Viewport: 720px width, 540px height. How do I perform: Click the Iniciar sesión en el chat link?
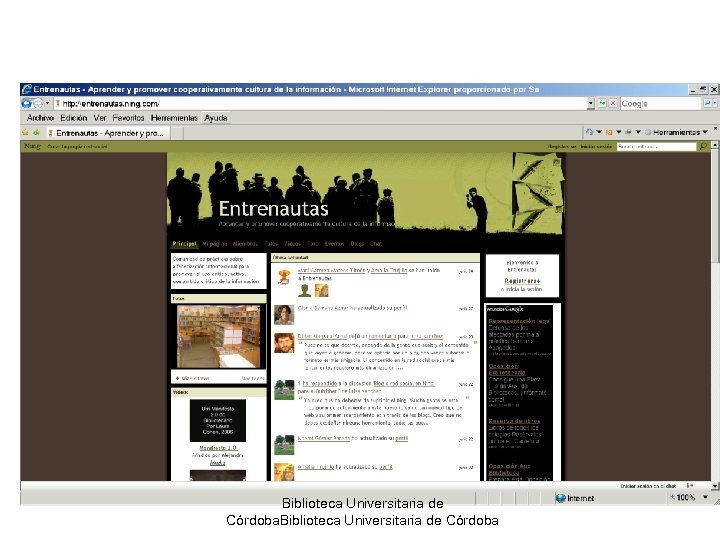(648, 486)
